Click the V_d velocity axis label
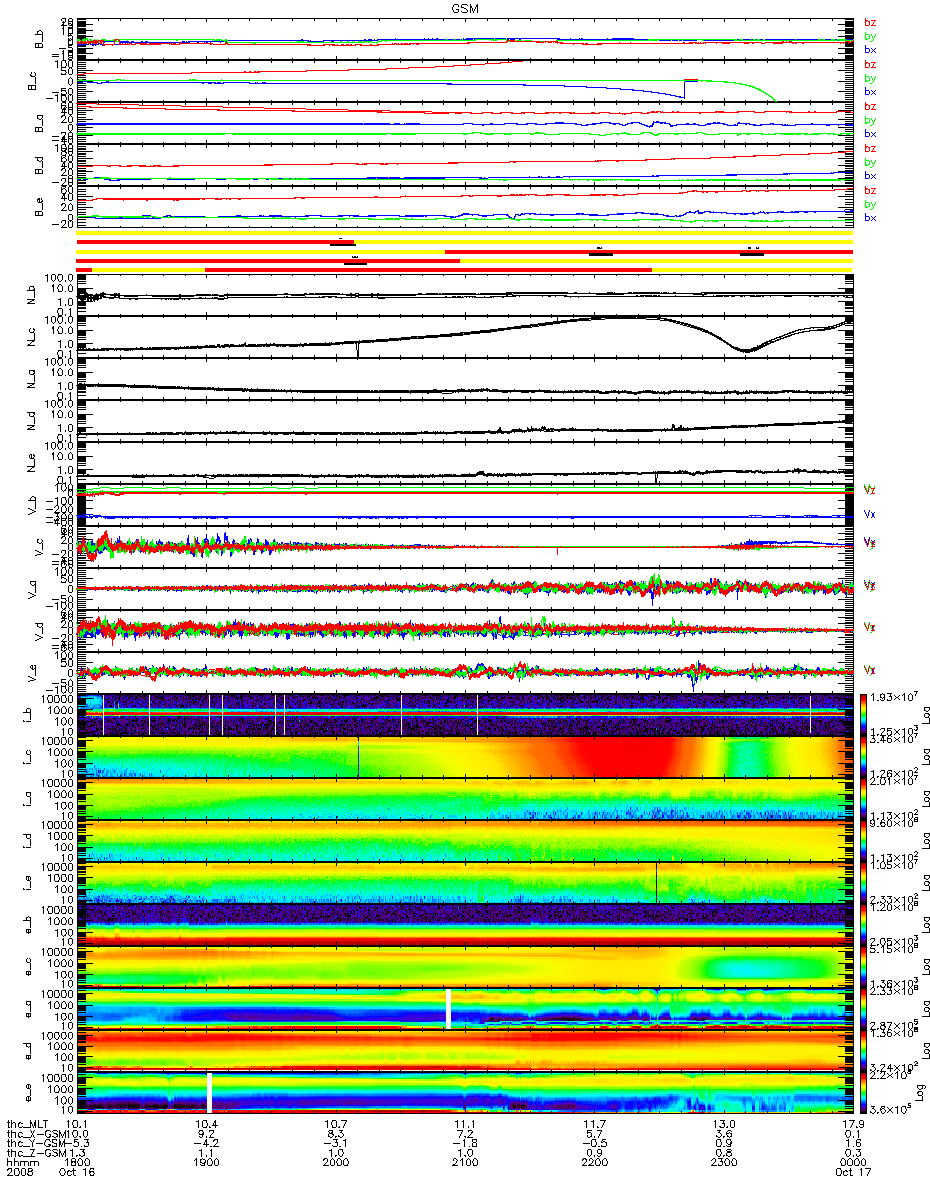The width and height of the screenshot is (930, 1200). (x=37, y=631)
